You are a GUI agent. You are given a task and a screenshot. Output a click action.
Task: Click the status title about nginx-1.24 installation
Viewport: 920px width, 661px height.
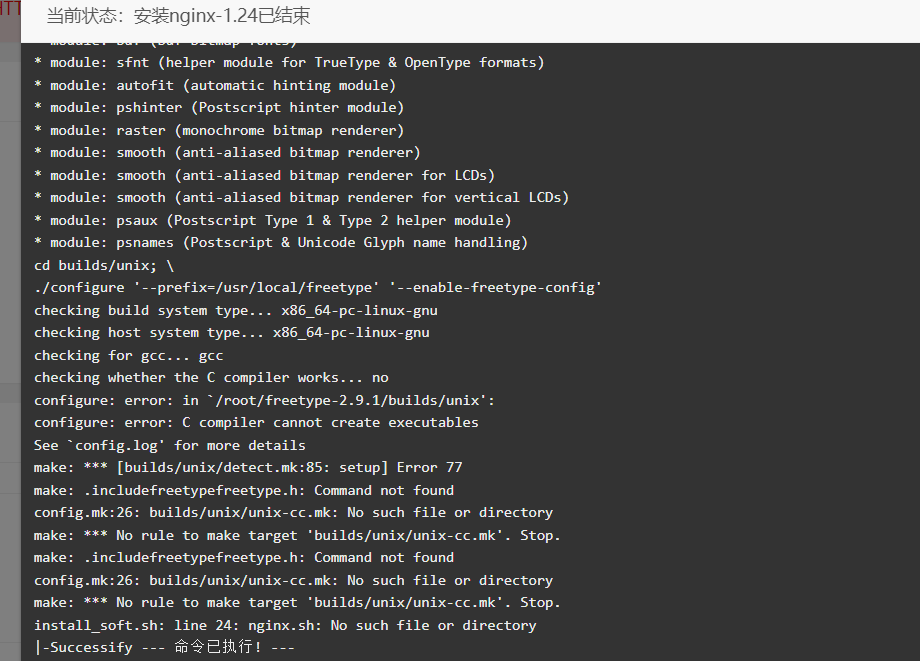click(x=178, y=16)
